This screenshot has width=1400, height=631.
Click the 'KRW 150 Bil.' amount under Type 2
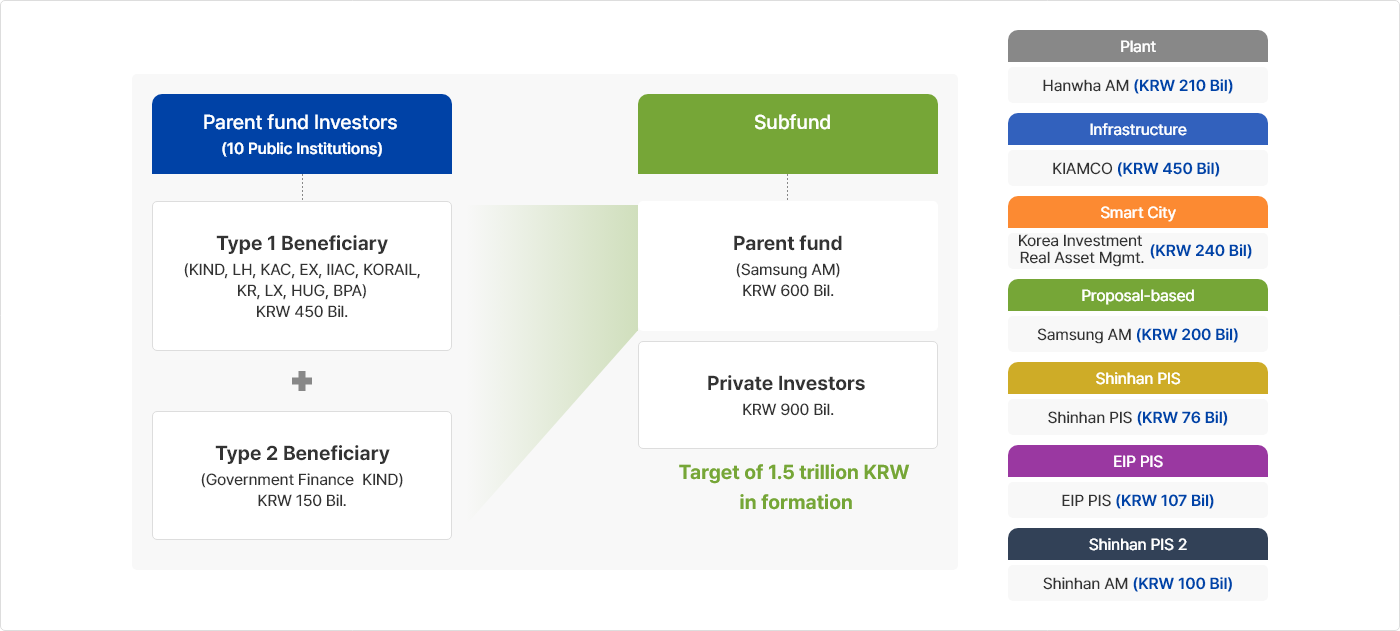(302, 500)
